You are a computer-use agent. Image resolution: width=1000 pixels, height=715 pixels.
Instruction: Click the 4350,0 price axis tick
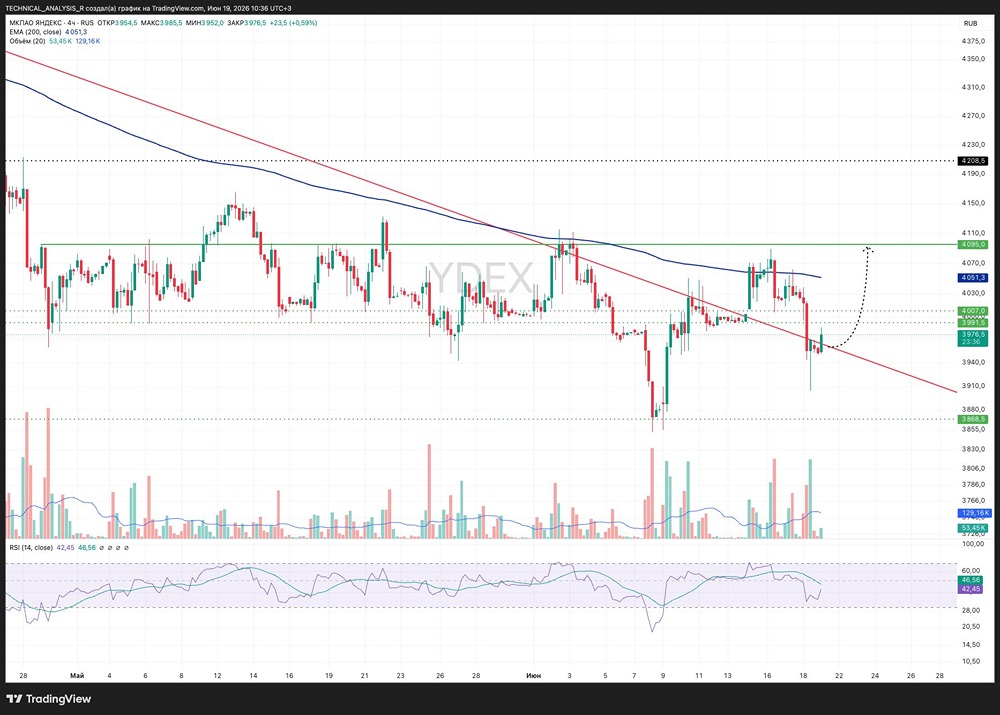click(x=973, y=59)
